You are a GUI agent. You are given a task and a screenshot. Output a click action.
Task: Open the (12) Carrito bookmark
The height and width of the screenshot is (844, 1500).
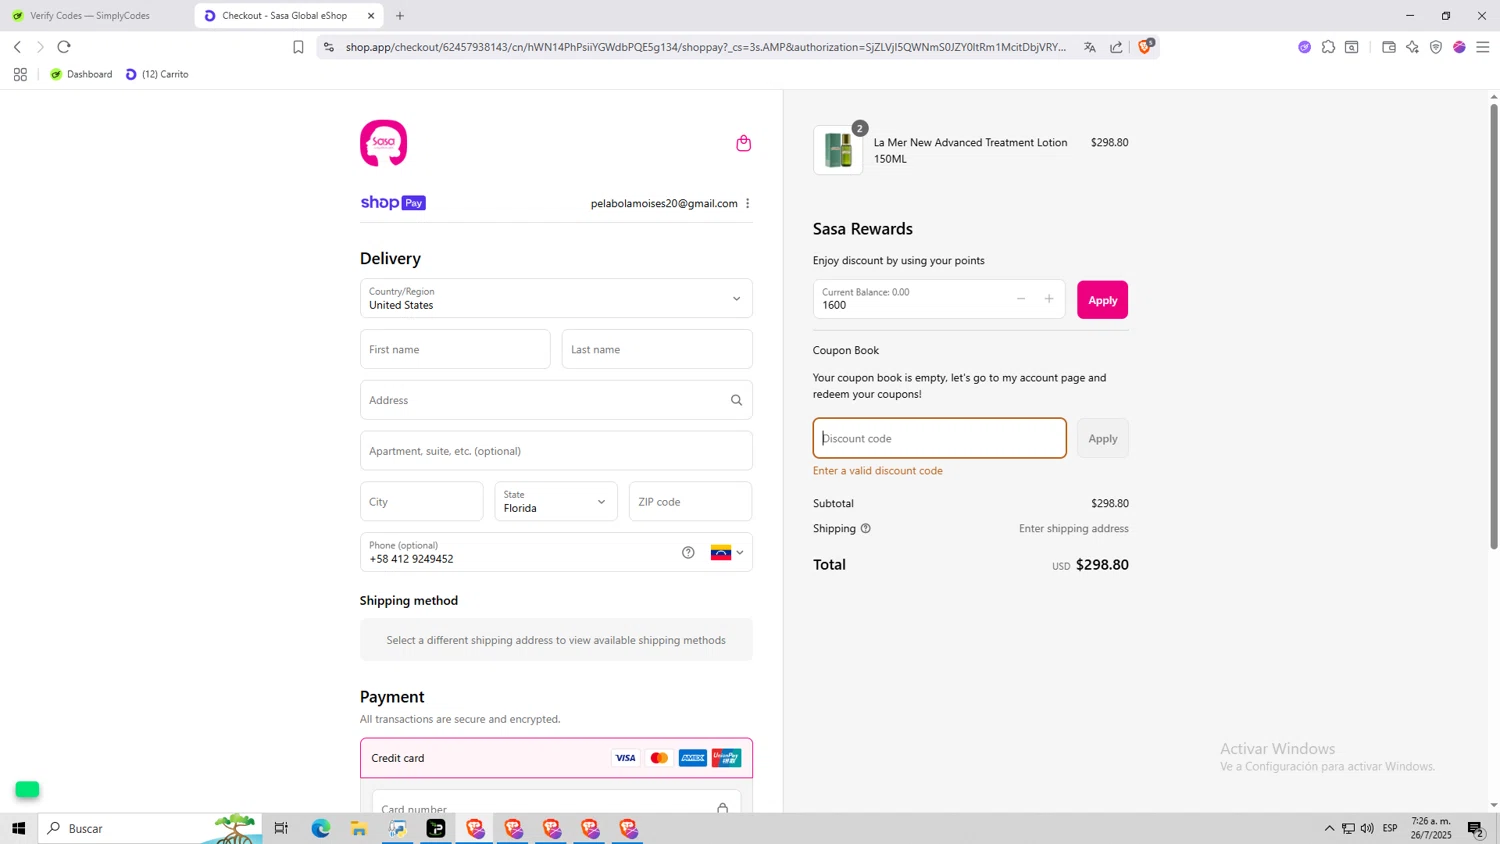pos(157,74)
